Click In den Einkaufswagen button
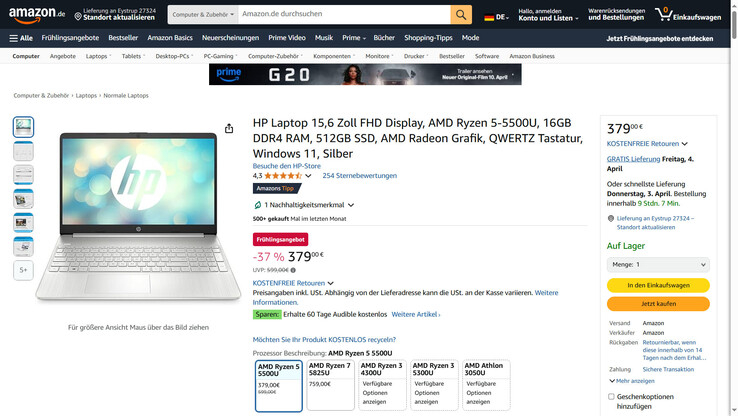Viewport: 738px width, 416px height. click(x=658, y=285)
